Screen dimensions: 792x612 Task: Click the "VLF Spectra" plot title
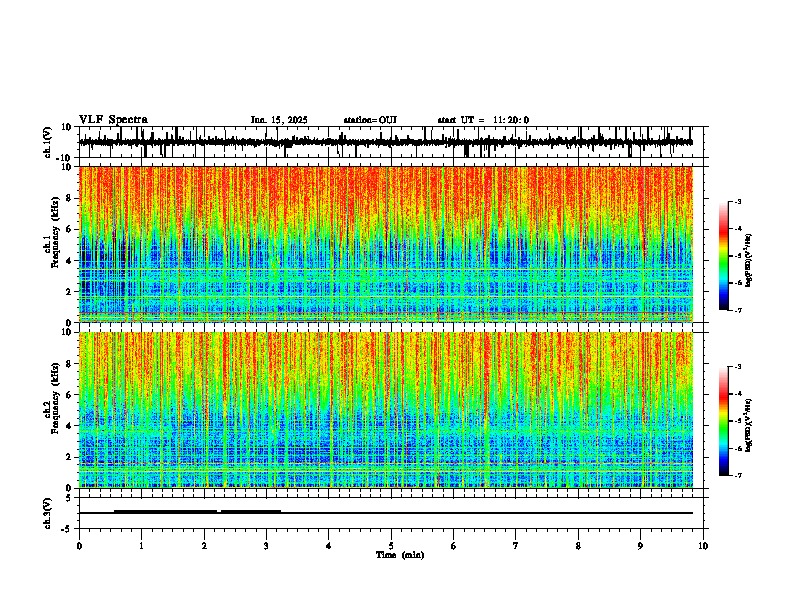pyautogui.click(x=113, y=120)
